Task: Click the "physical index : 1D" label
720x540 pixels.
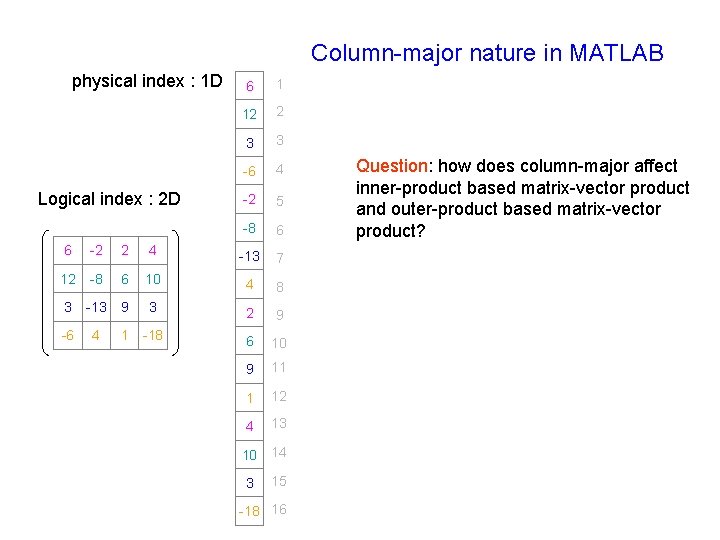Action: [147, 81]
